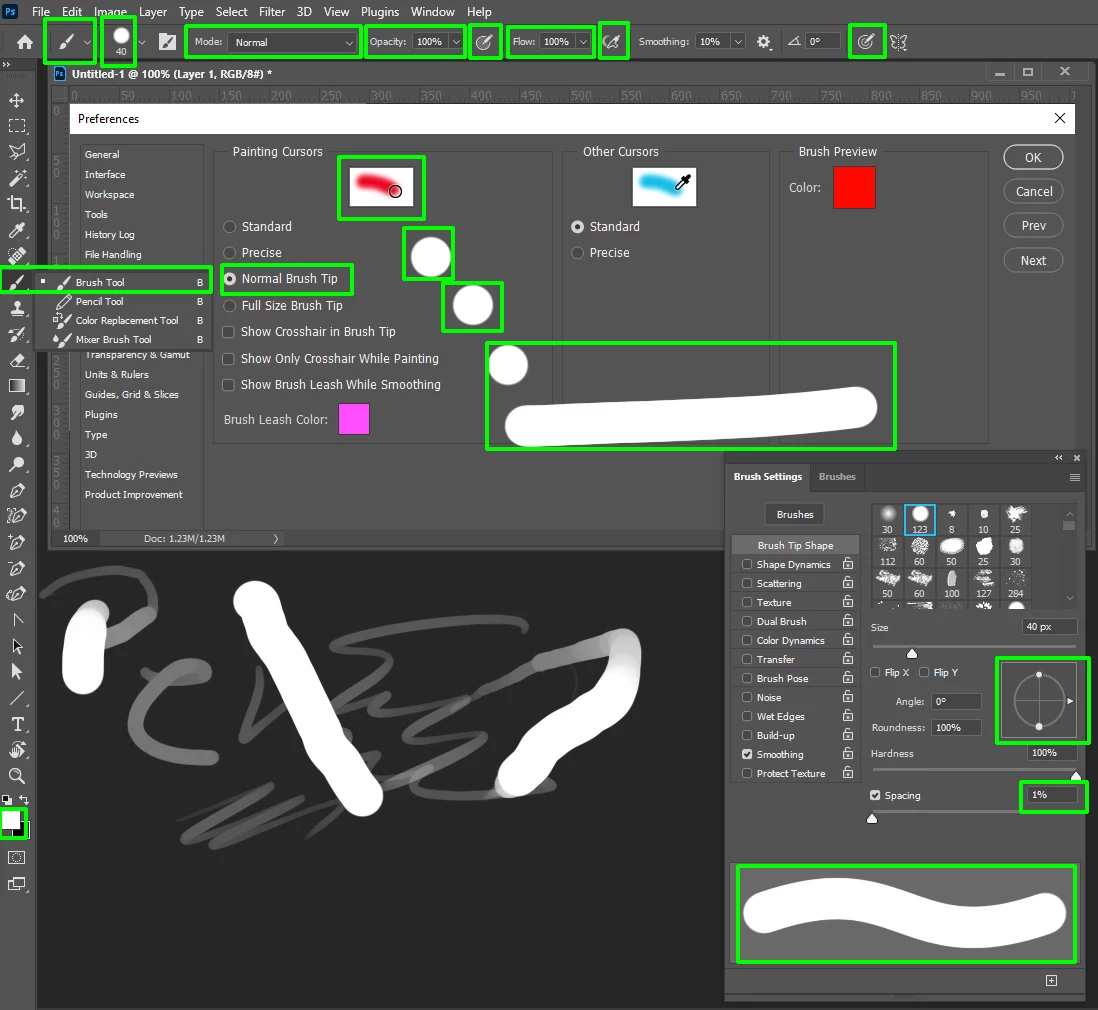Select the Lasso tool
Image resolution: width=1098 pixels, height=1010 pixels.
[17, 151]
